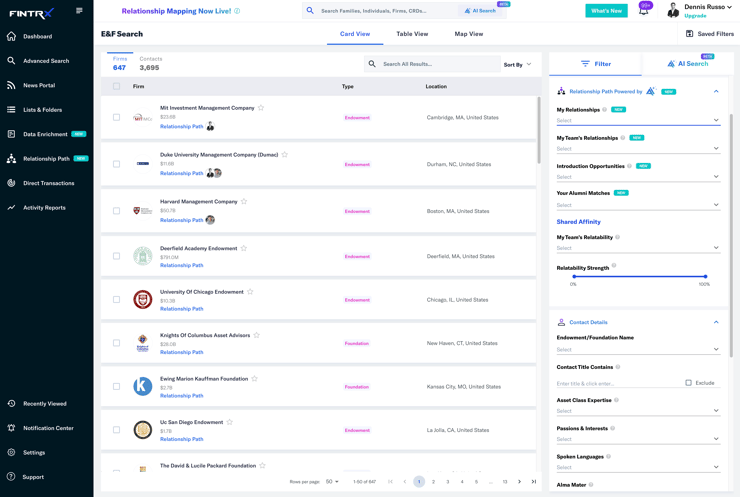Screen dimensions: 740x497
Task: Click right handle of Relatability Strength slider
Action: (x=705, y=277)
